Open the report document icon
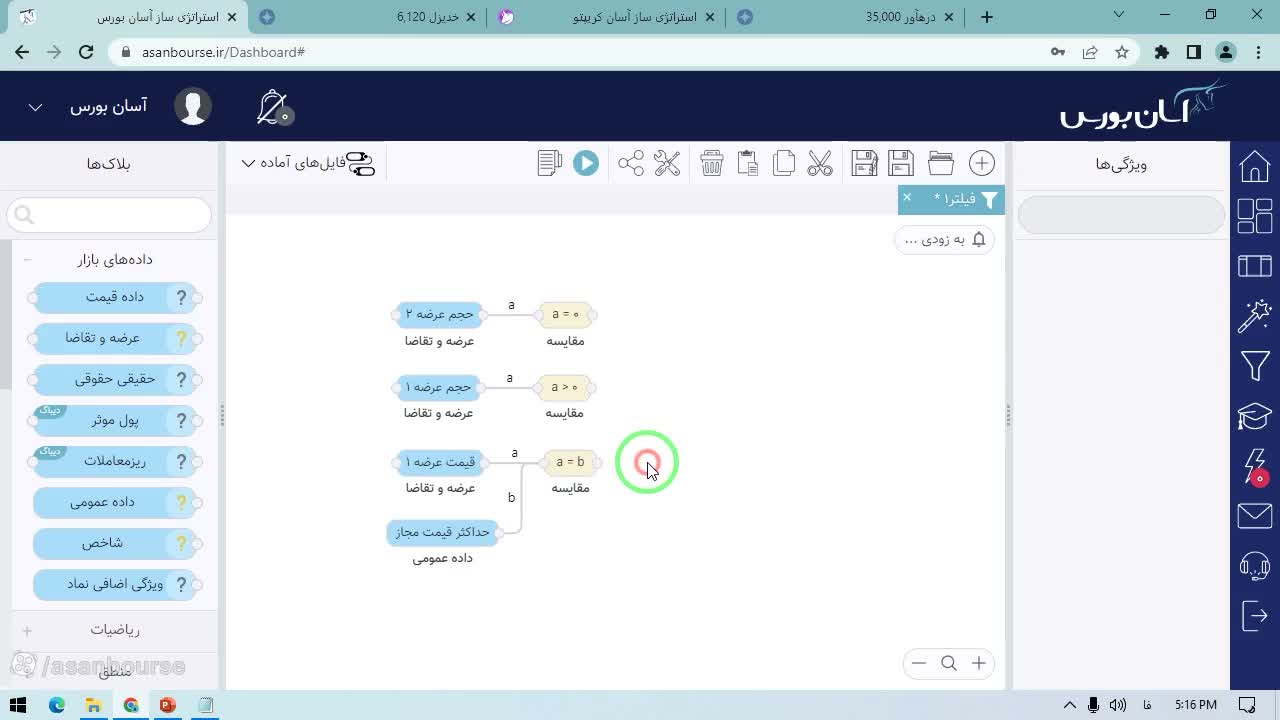The height and width of the screenshot is (720, 1280). [x=550, y=163]
